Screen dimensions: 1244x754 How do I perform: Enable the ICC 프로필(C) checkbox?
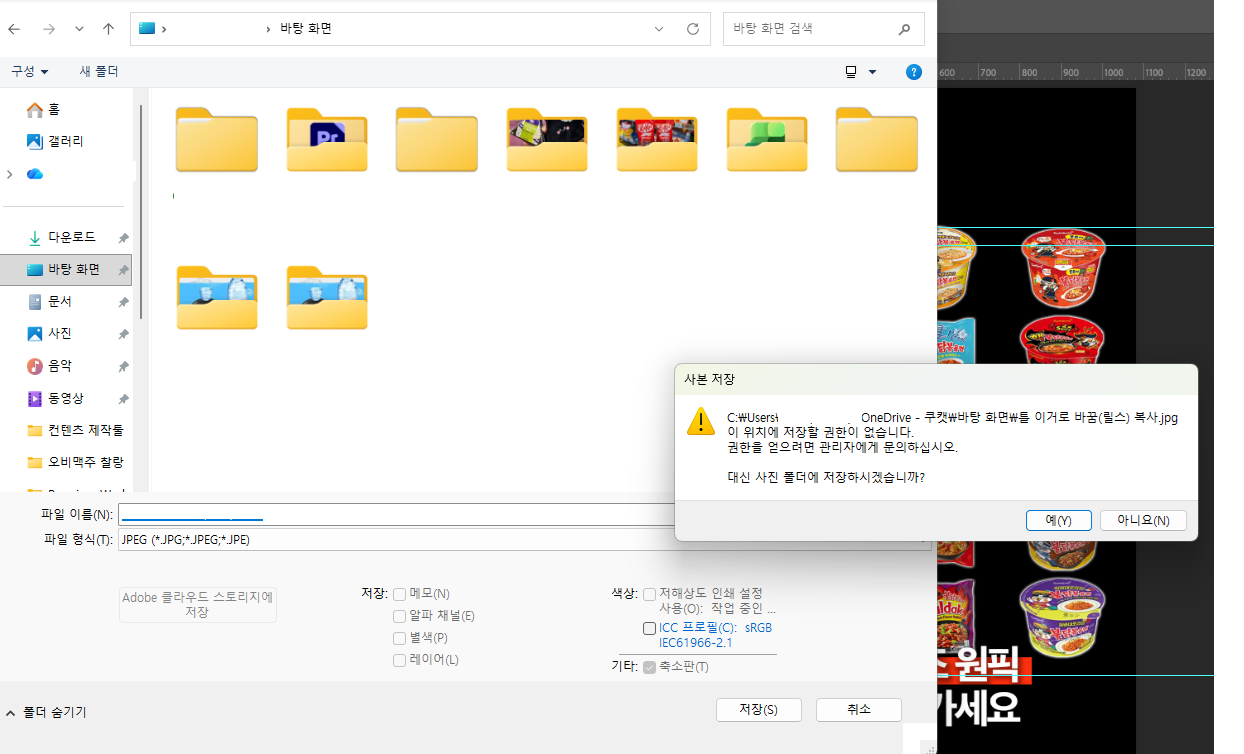[x=650, y=628]
